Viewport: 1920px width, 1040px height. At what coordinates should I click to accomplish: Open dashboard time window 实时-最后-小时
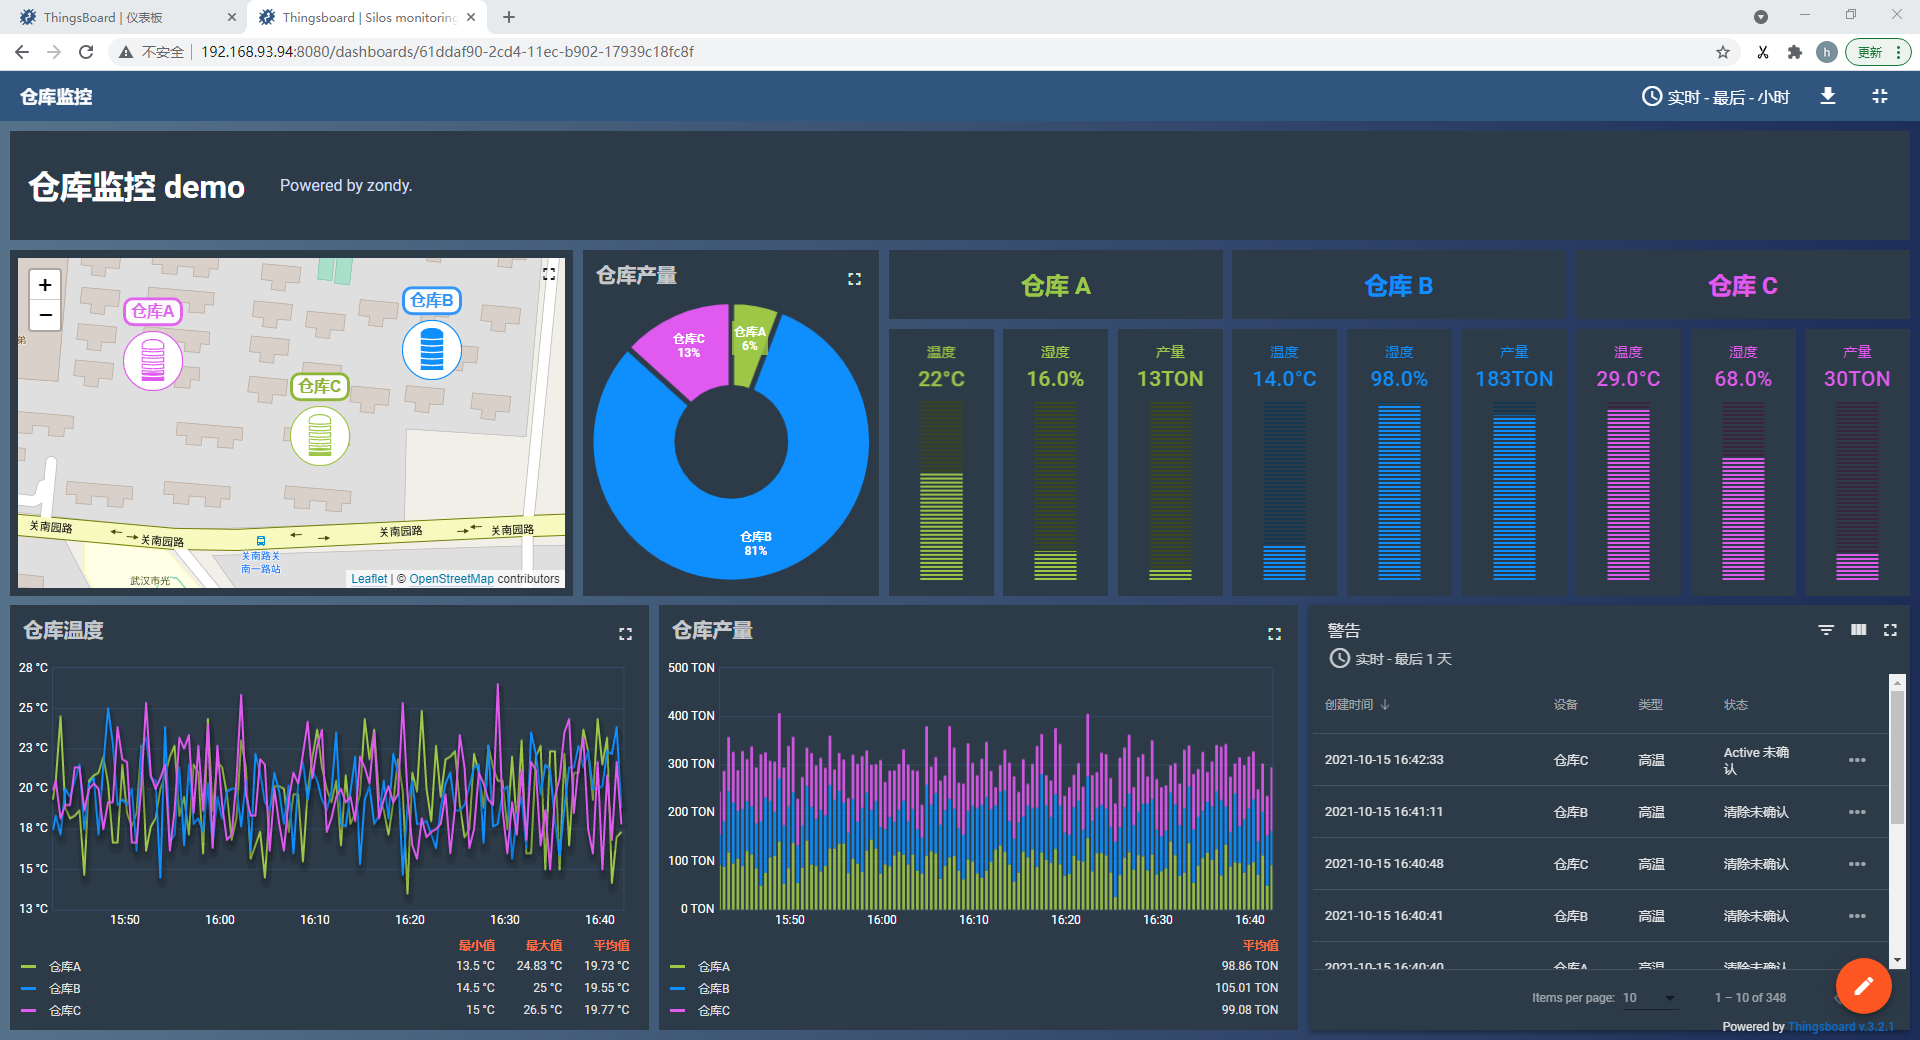(x=1716, y=97)
